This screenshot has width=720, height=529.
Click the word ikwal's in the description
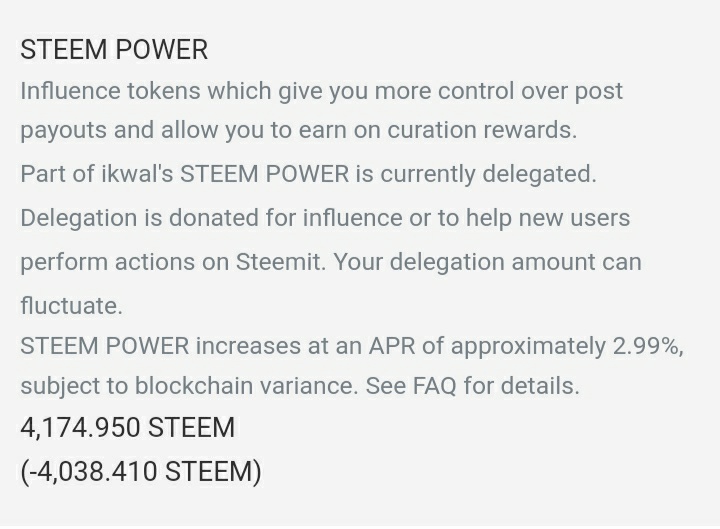[x=137, y=174]
